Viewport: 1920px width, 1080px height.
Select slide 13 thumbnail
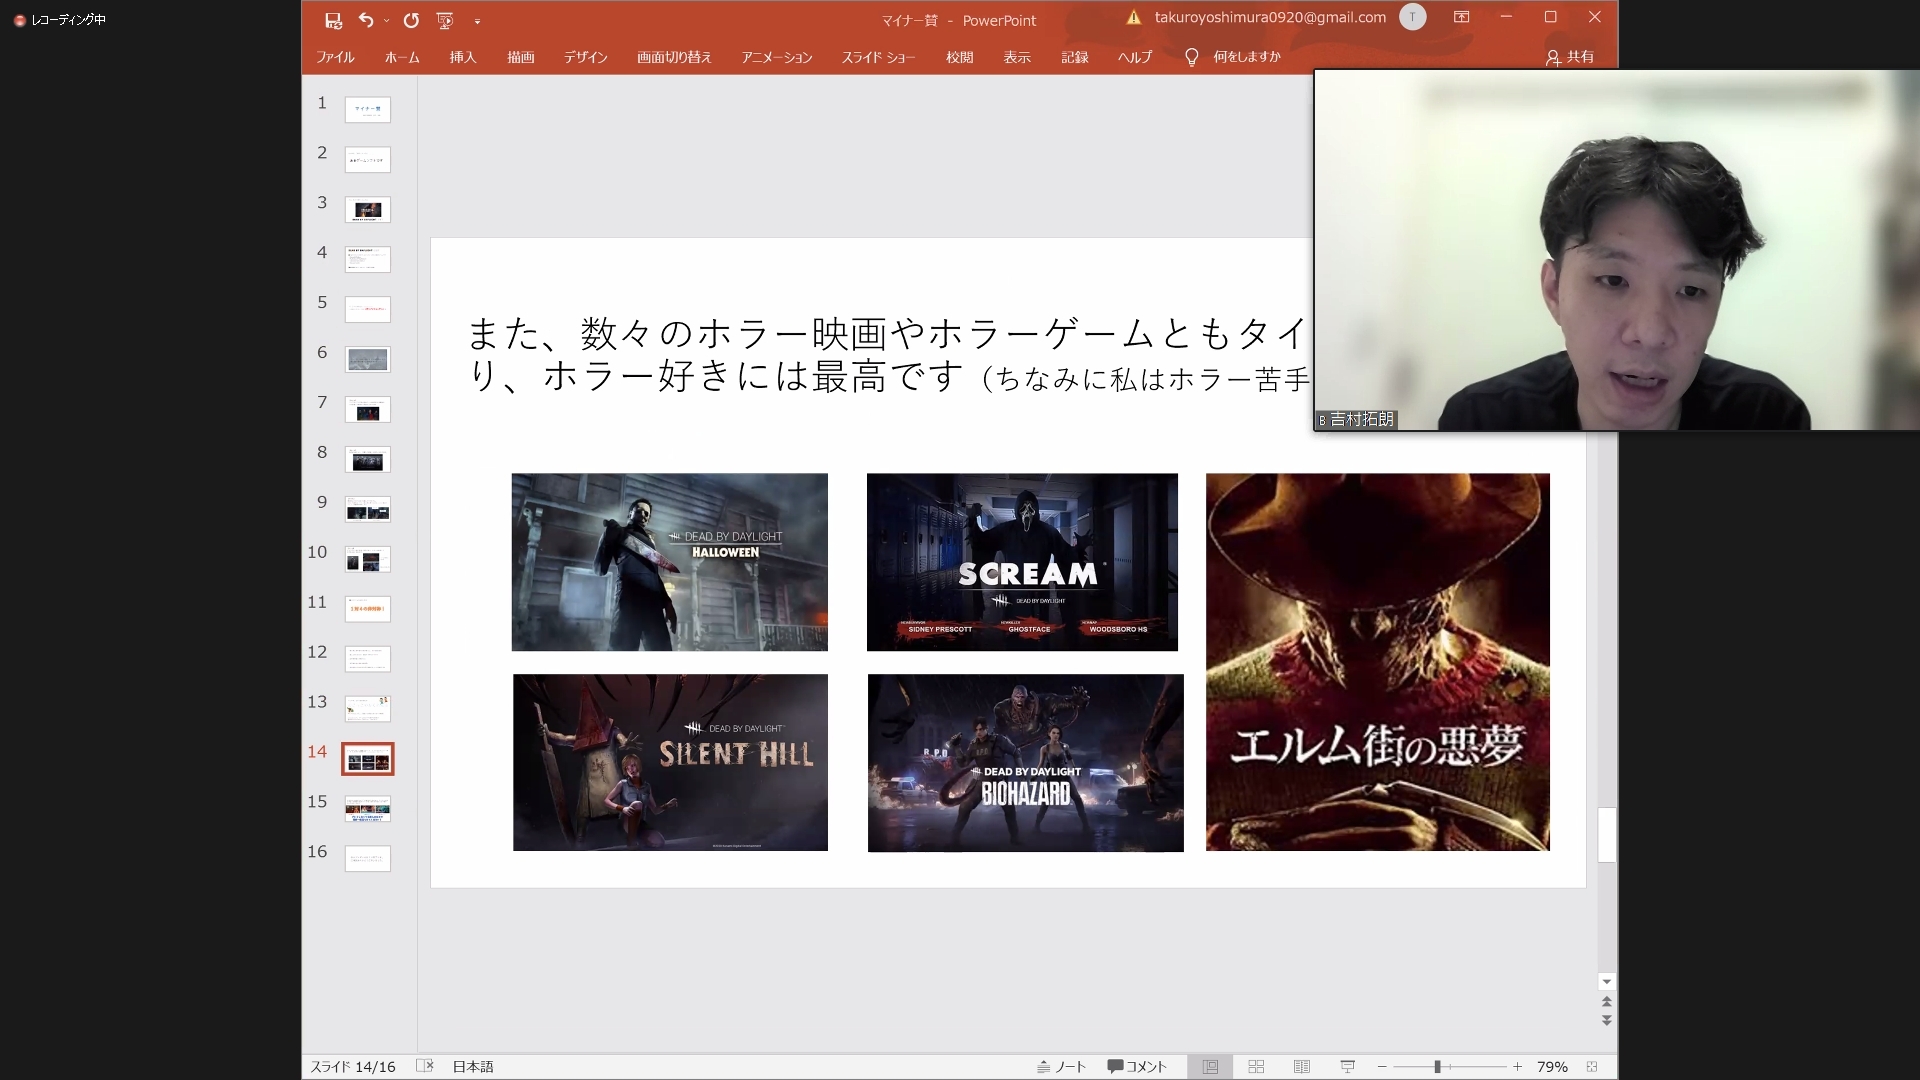click(367, 709)
